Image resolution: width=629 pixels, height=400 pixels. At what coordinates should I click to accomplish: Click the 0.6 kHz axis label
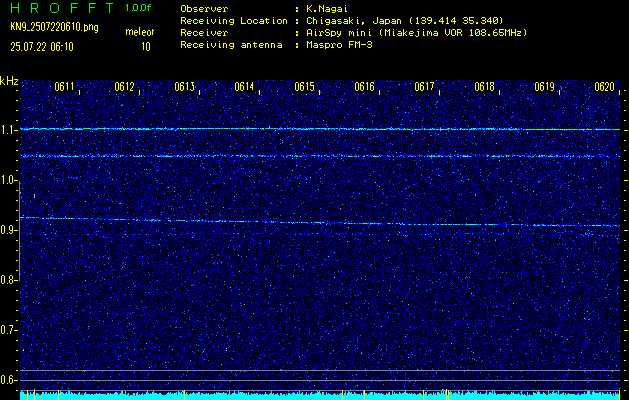[x=9, y=380]
